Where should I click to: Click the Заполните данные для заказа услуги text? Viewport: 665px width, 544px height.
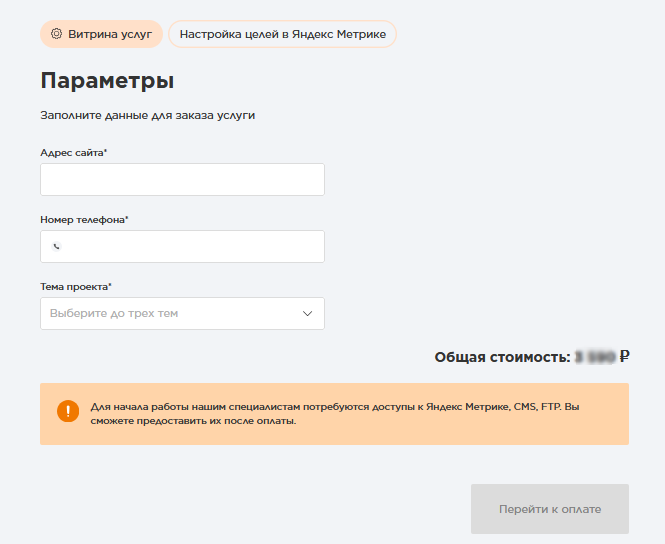pos(147,115)
